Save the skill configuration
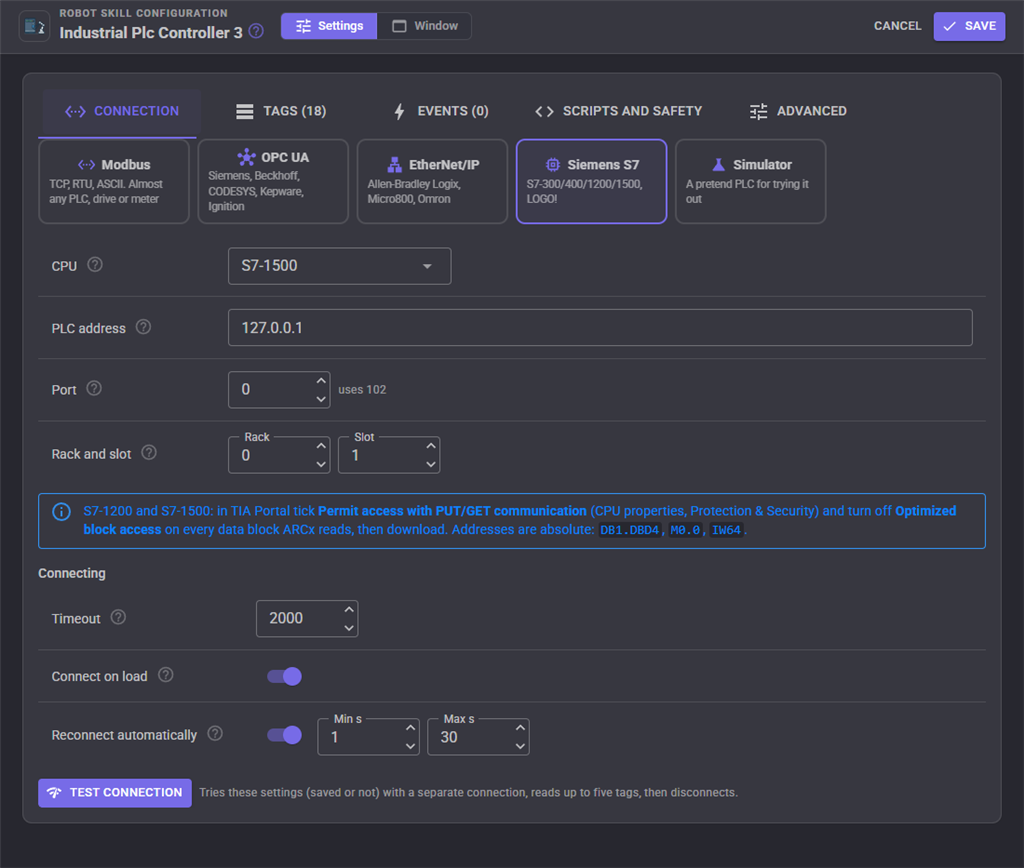This screenshot has width=1024, height=868. tap(969, 26)
